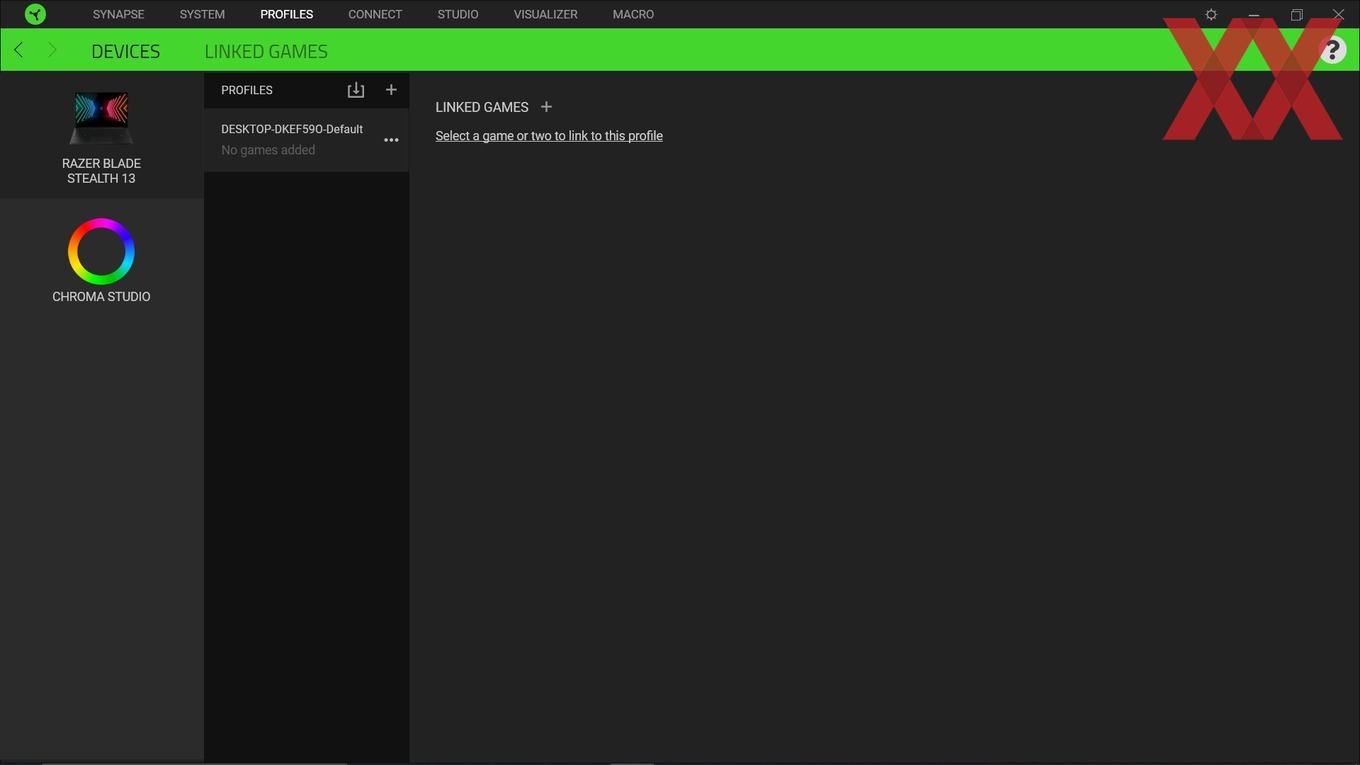1360x765 pixels.
Task: Switch to the System tab
Action: 202,14
